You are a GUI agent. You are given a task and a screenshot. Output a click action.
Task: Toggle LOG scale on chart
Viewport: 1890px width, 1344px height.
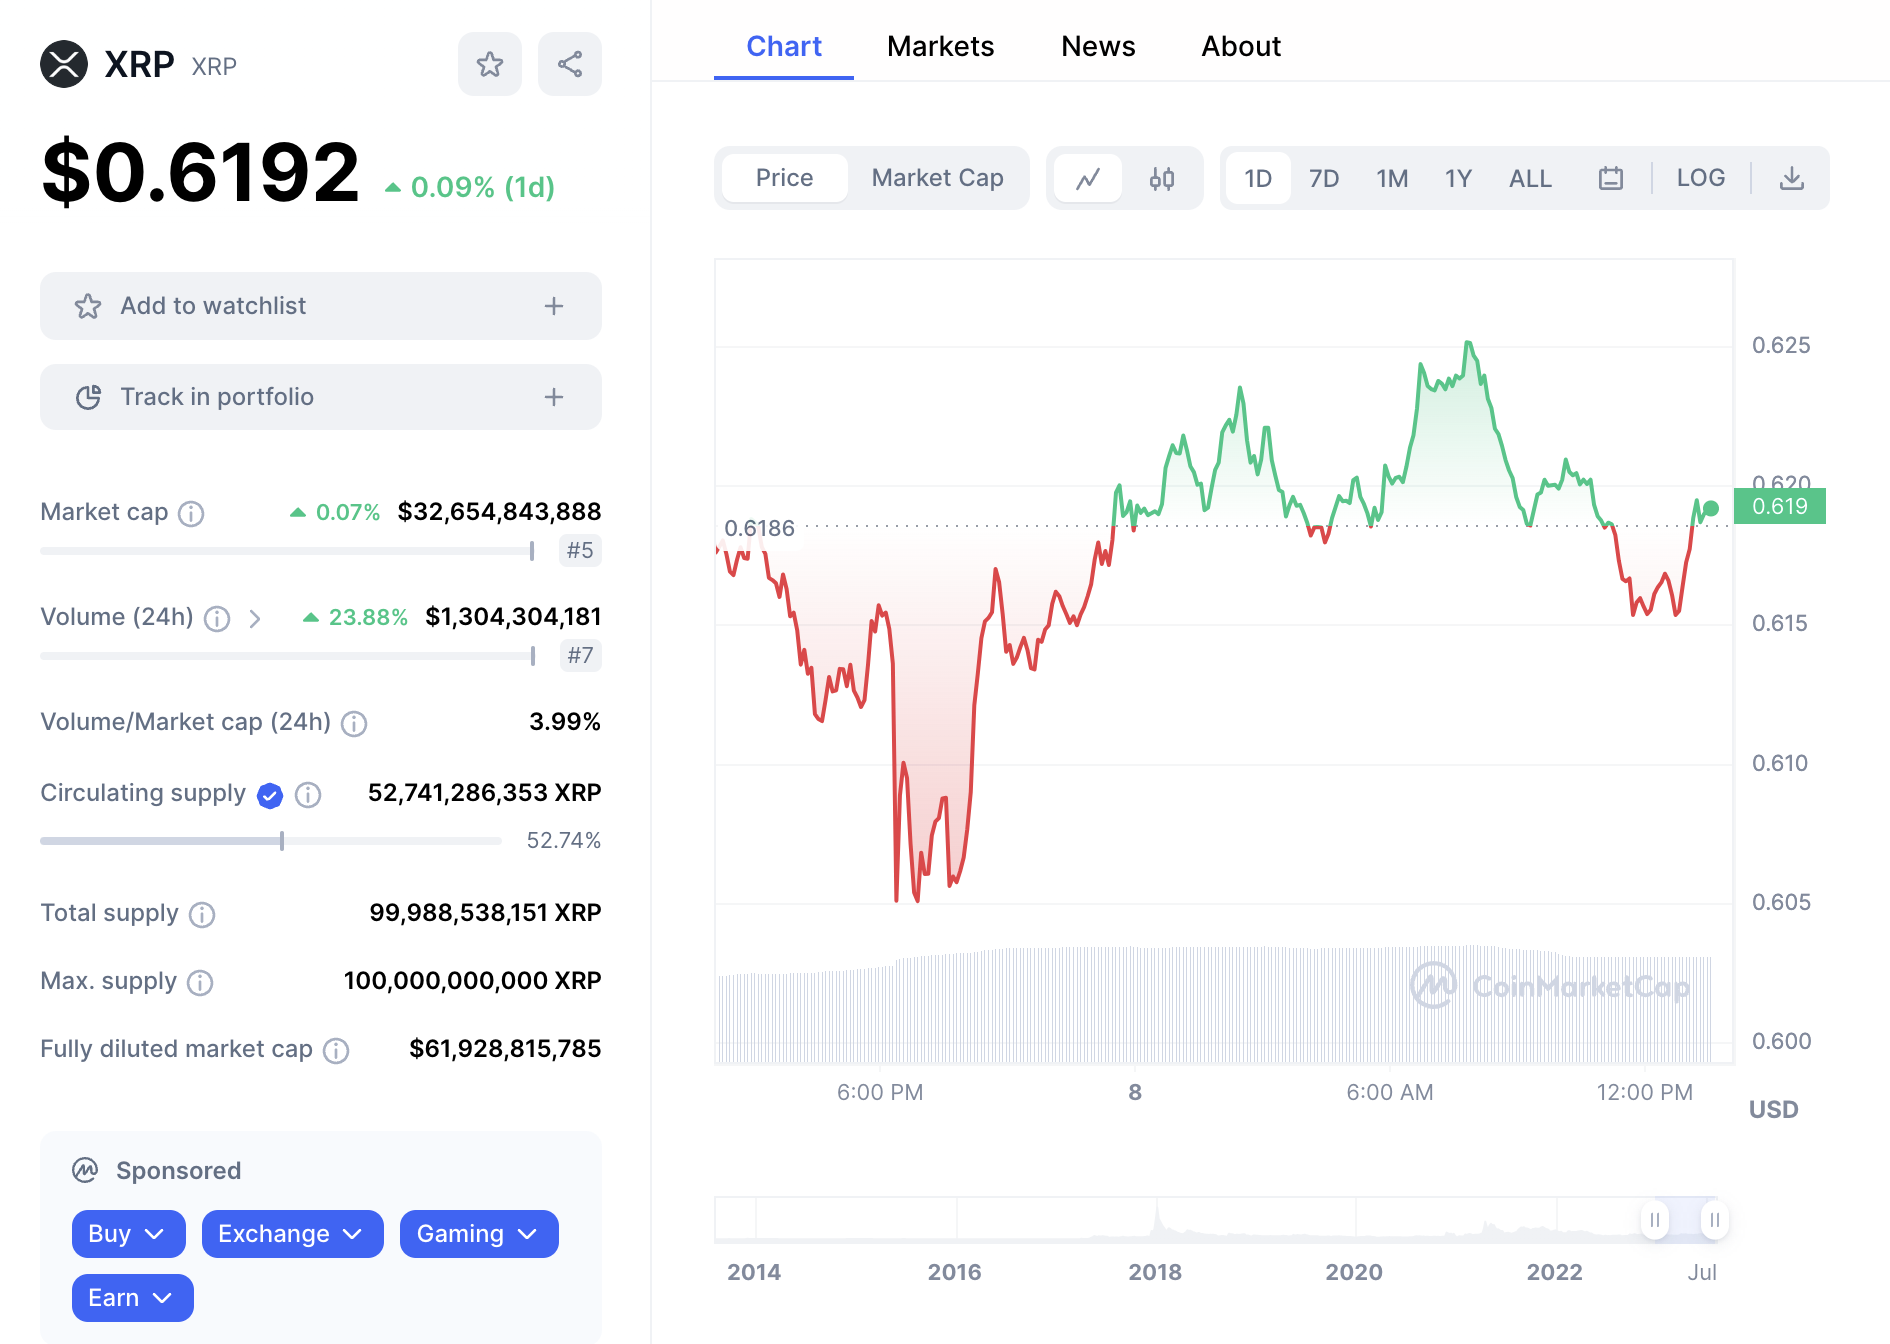click(x=1700, y=178)
